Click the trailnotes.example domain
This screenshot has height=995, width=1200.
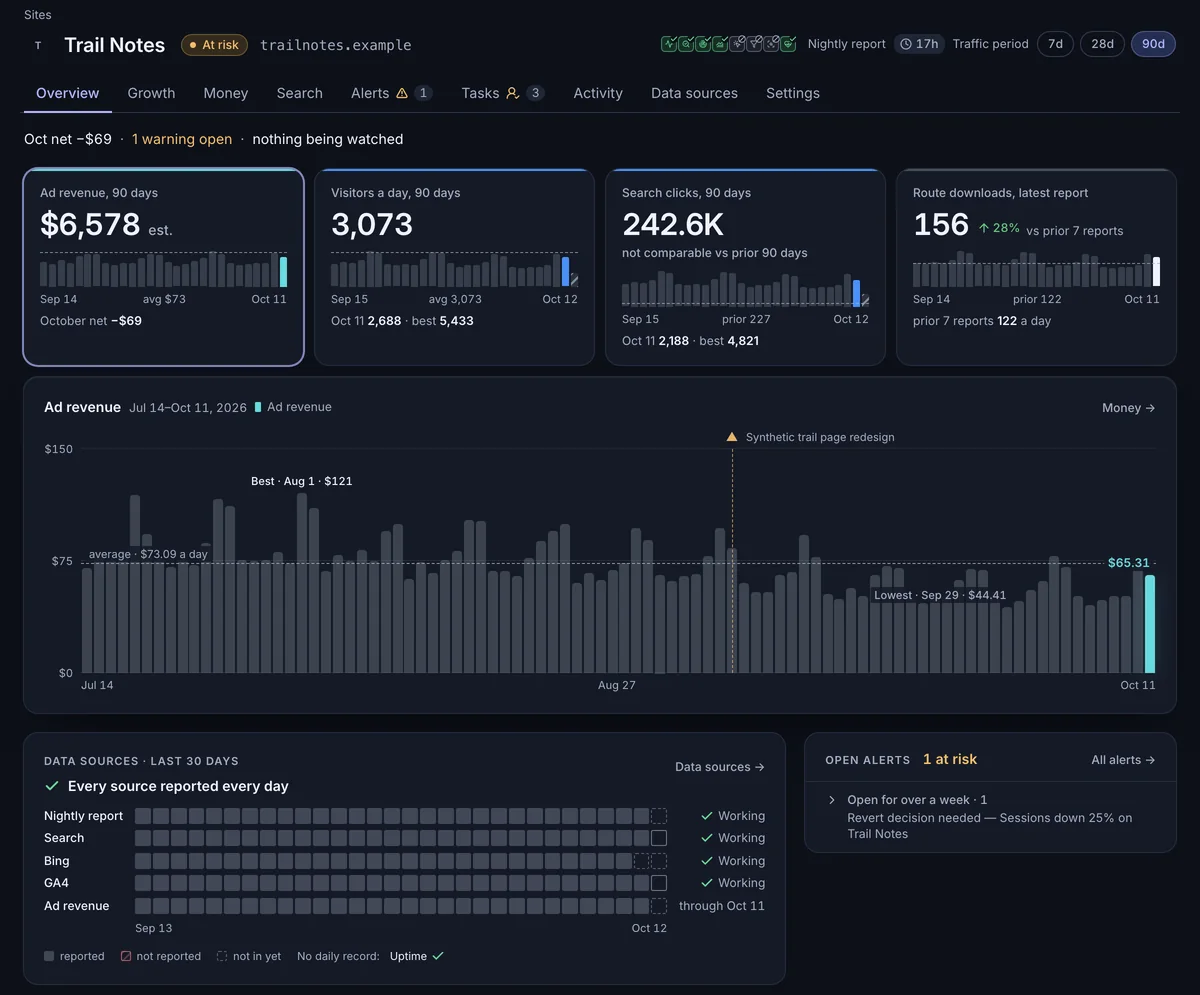(336, 45)
